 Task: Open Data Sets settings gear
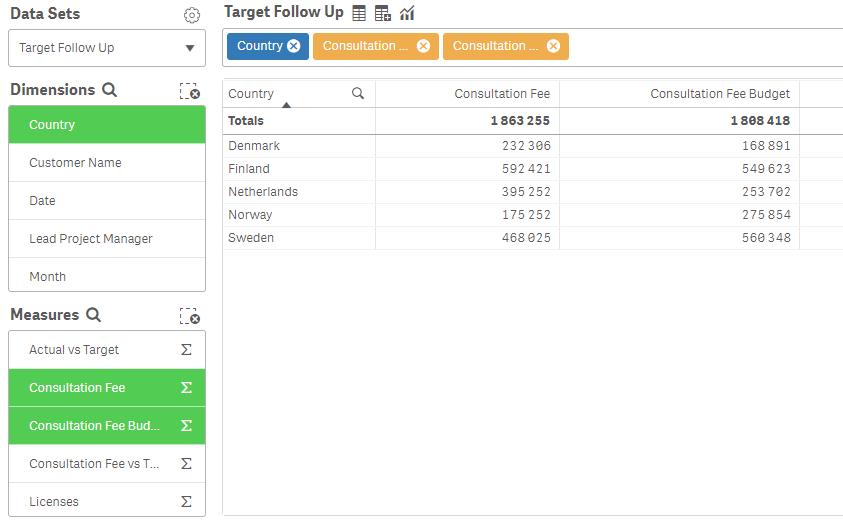click(x=191, y=15)
